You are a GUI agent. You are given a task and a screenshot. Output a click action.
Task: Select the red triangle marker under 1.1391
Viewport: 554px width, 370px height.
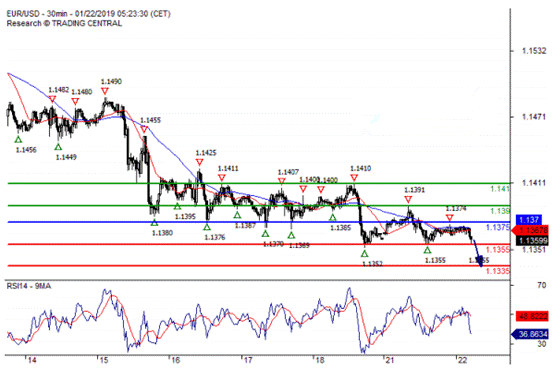click(x=408, y=200)
